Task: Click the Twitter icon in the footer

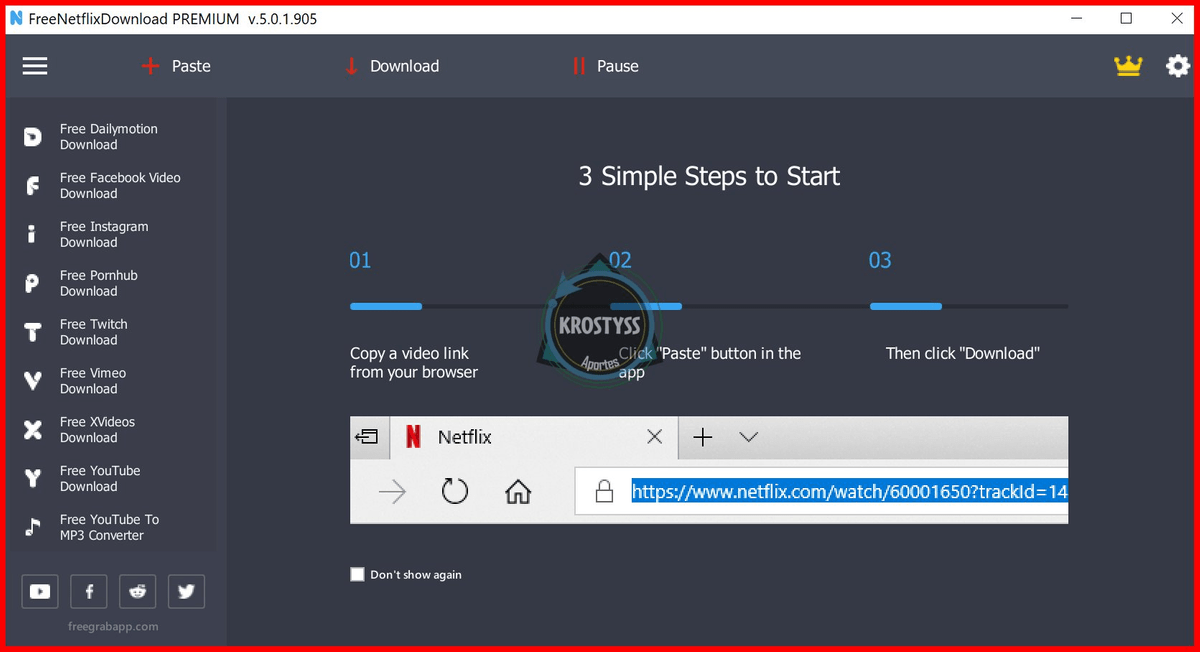Action: tap(186, 591)
